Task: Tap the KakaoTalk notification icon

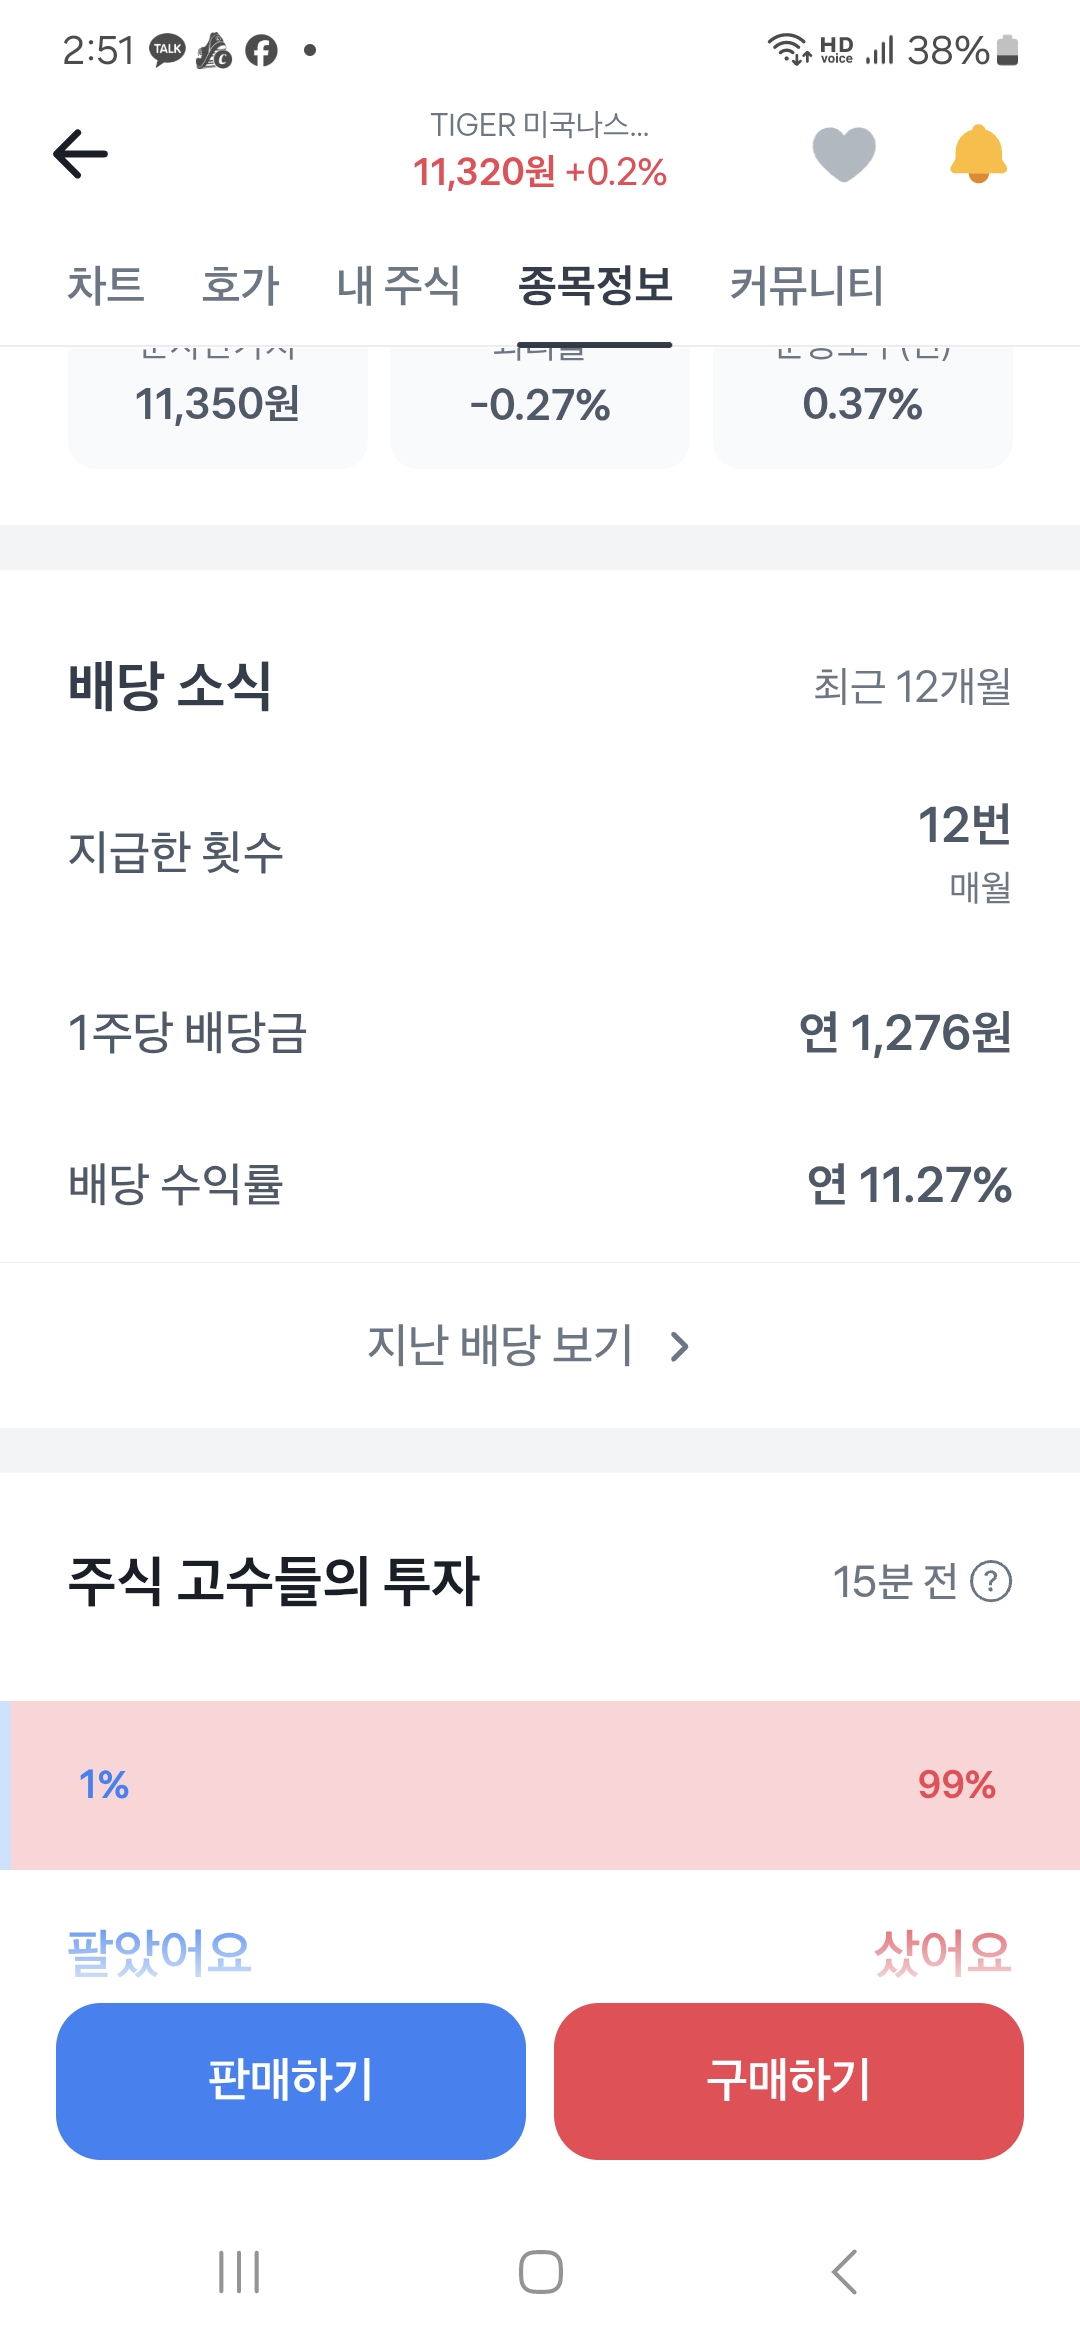Action: (167, 50)
